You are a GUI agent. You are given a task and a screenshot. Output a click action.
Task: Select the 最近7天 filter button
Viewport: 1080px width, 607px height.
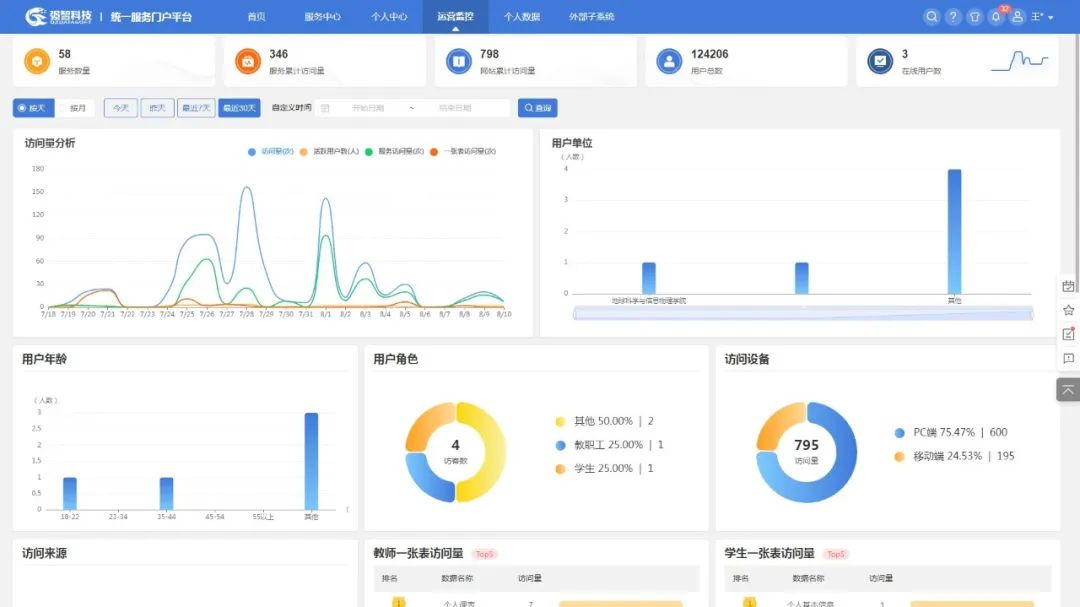click(x=196, y=108)
